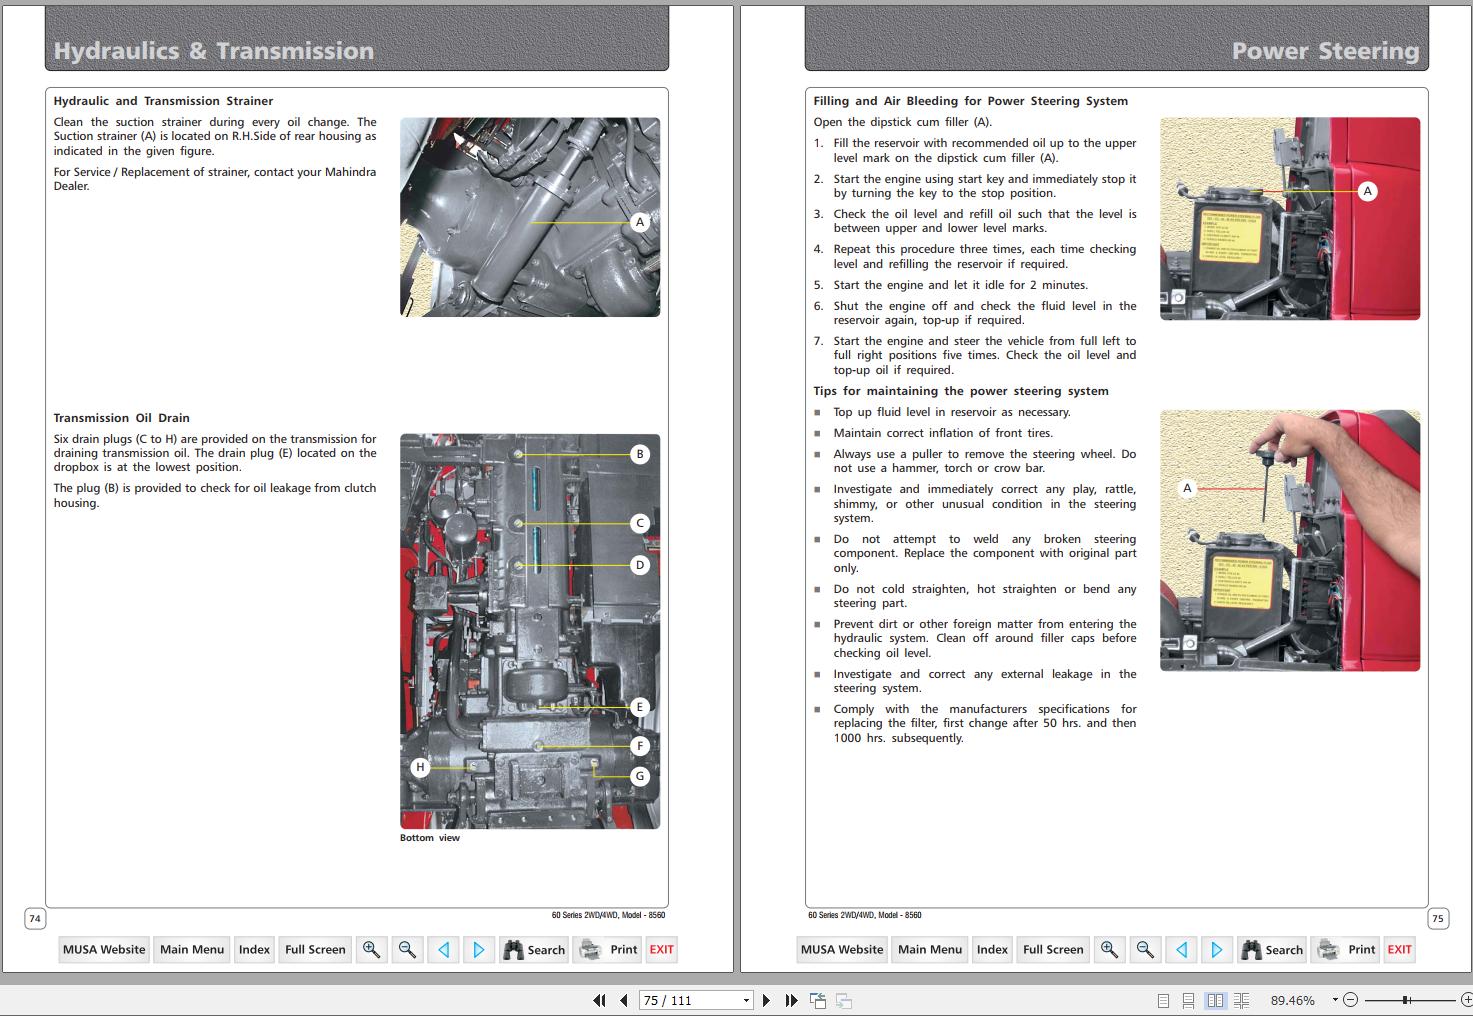Go to the first page in bottom bar

[599, 1000]
